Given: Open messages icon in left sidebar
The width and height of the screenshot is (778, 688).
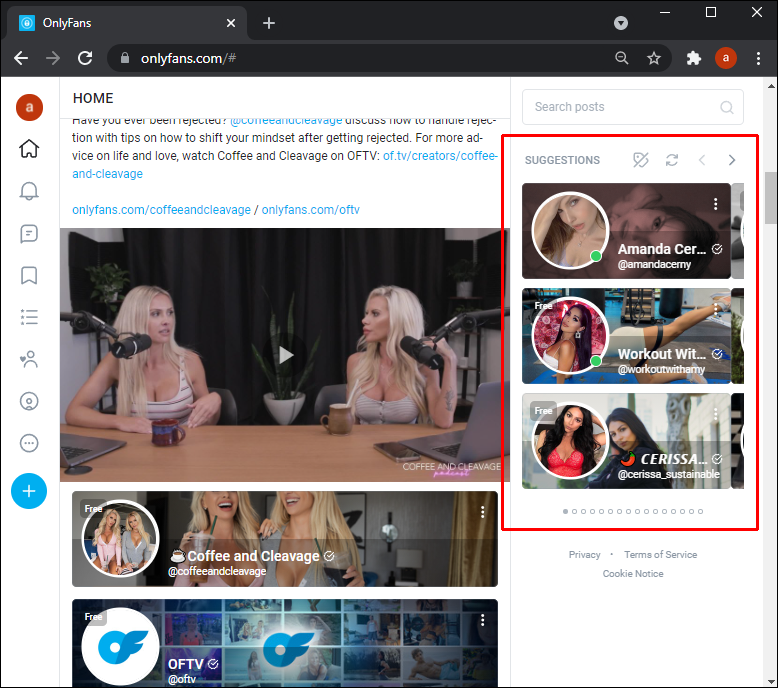Looking at the screenshot, I should click(x=29, y=233).
